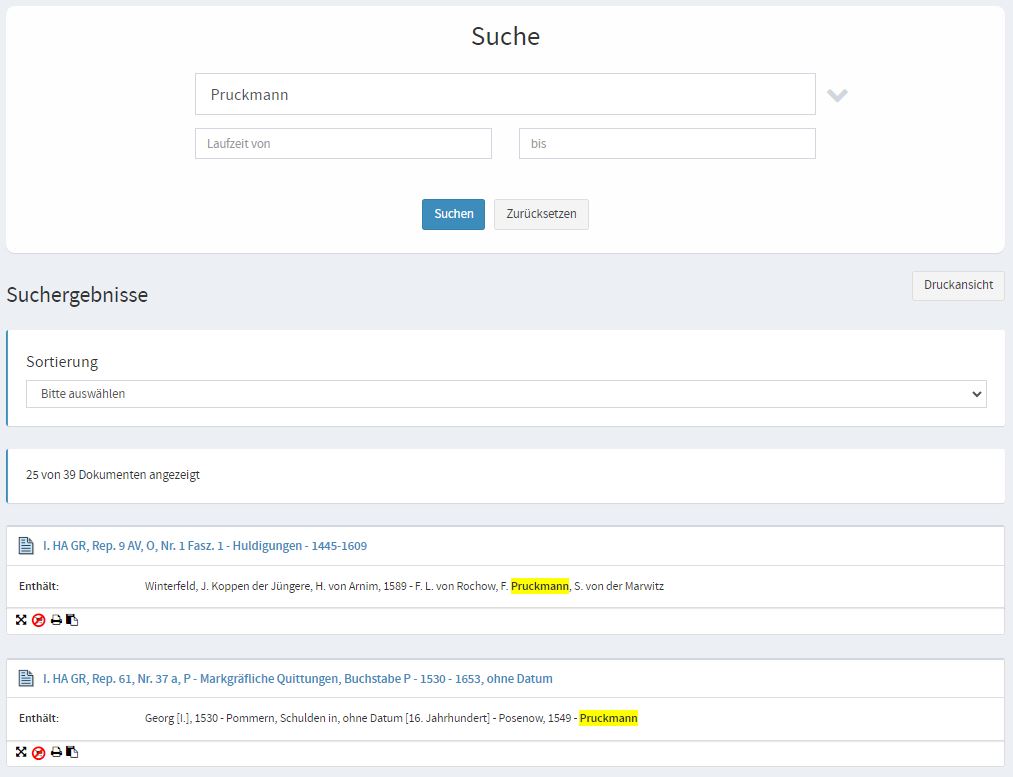Click the search field containing Pruckmann
This screenshot has height=777, width=1013.
coord(505,95)
